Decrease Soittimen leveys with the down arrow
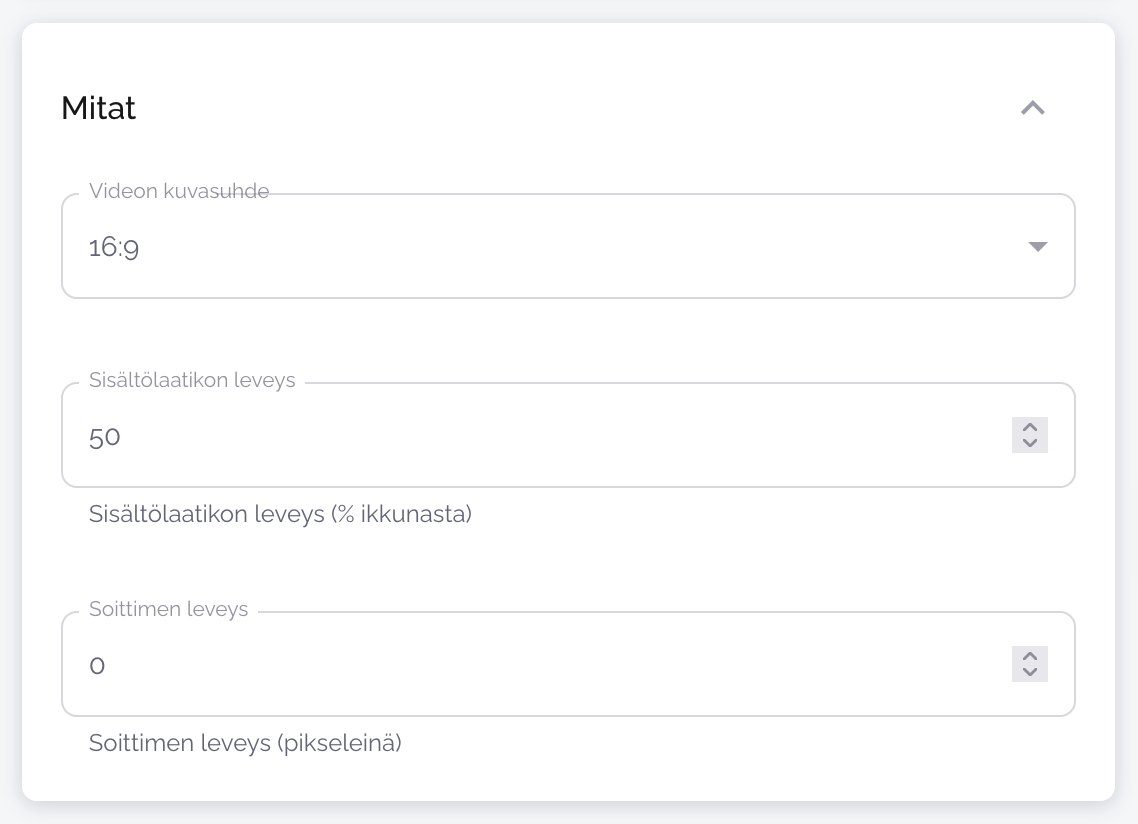1138x824 pixels. tap(1030, 672)
